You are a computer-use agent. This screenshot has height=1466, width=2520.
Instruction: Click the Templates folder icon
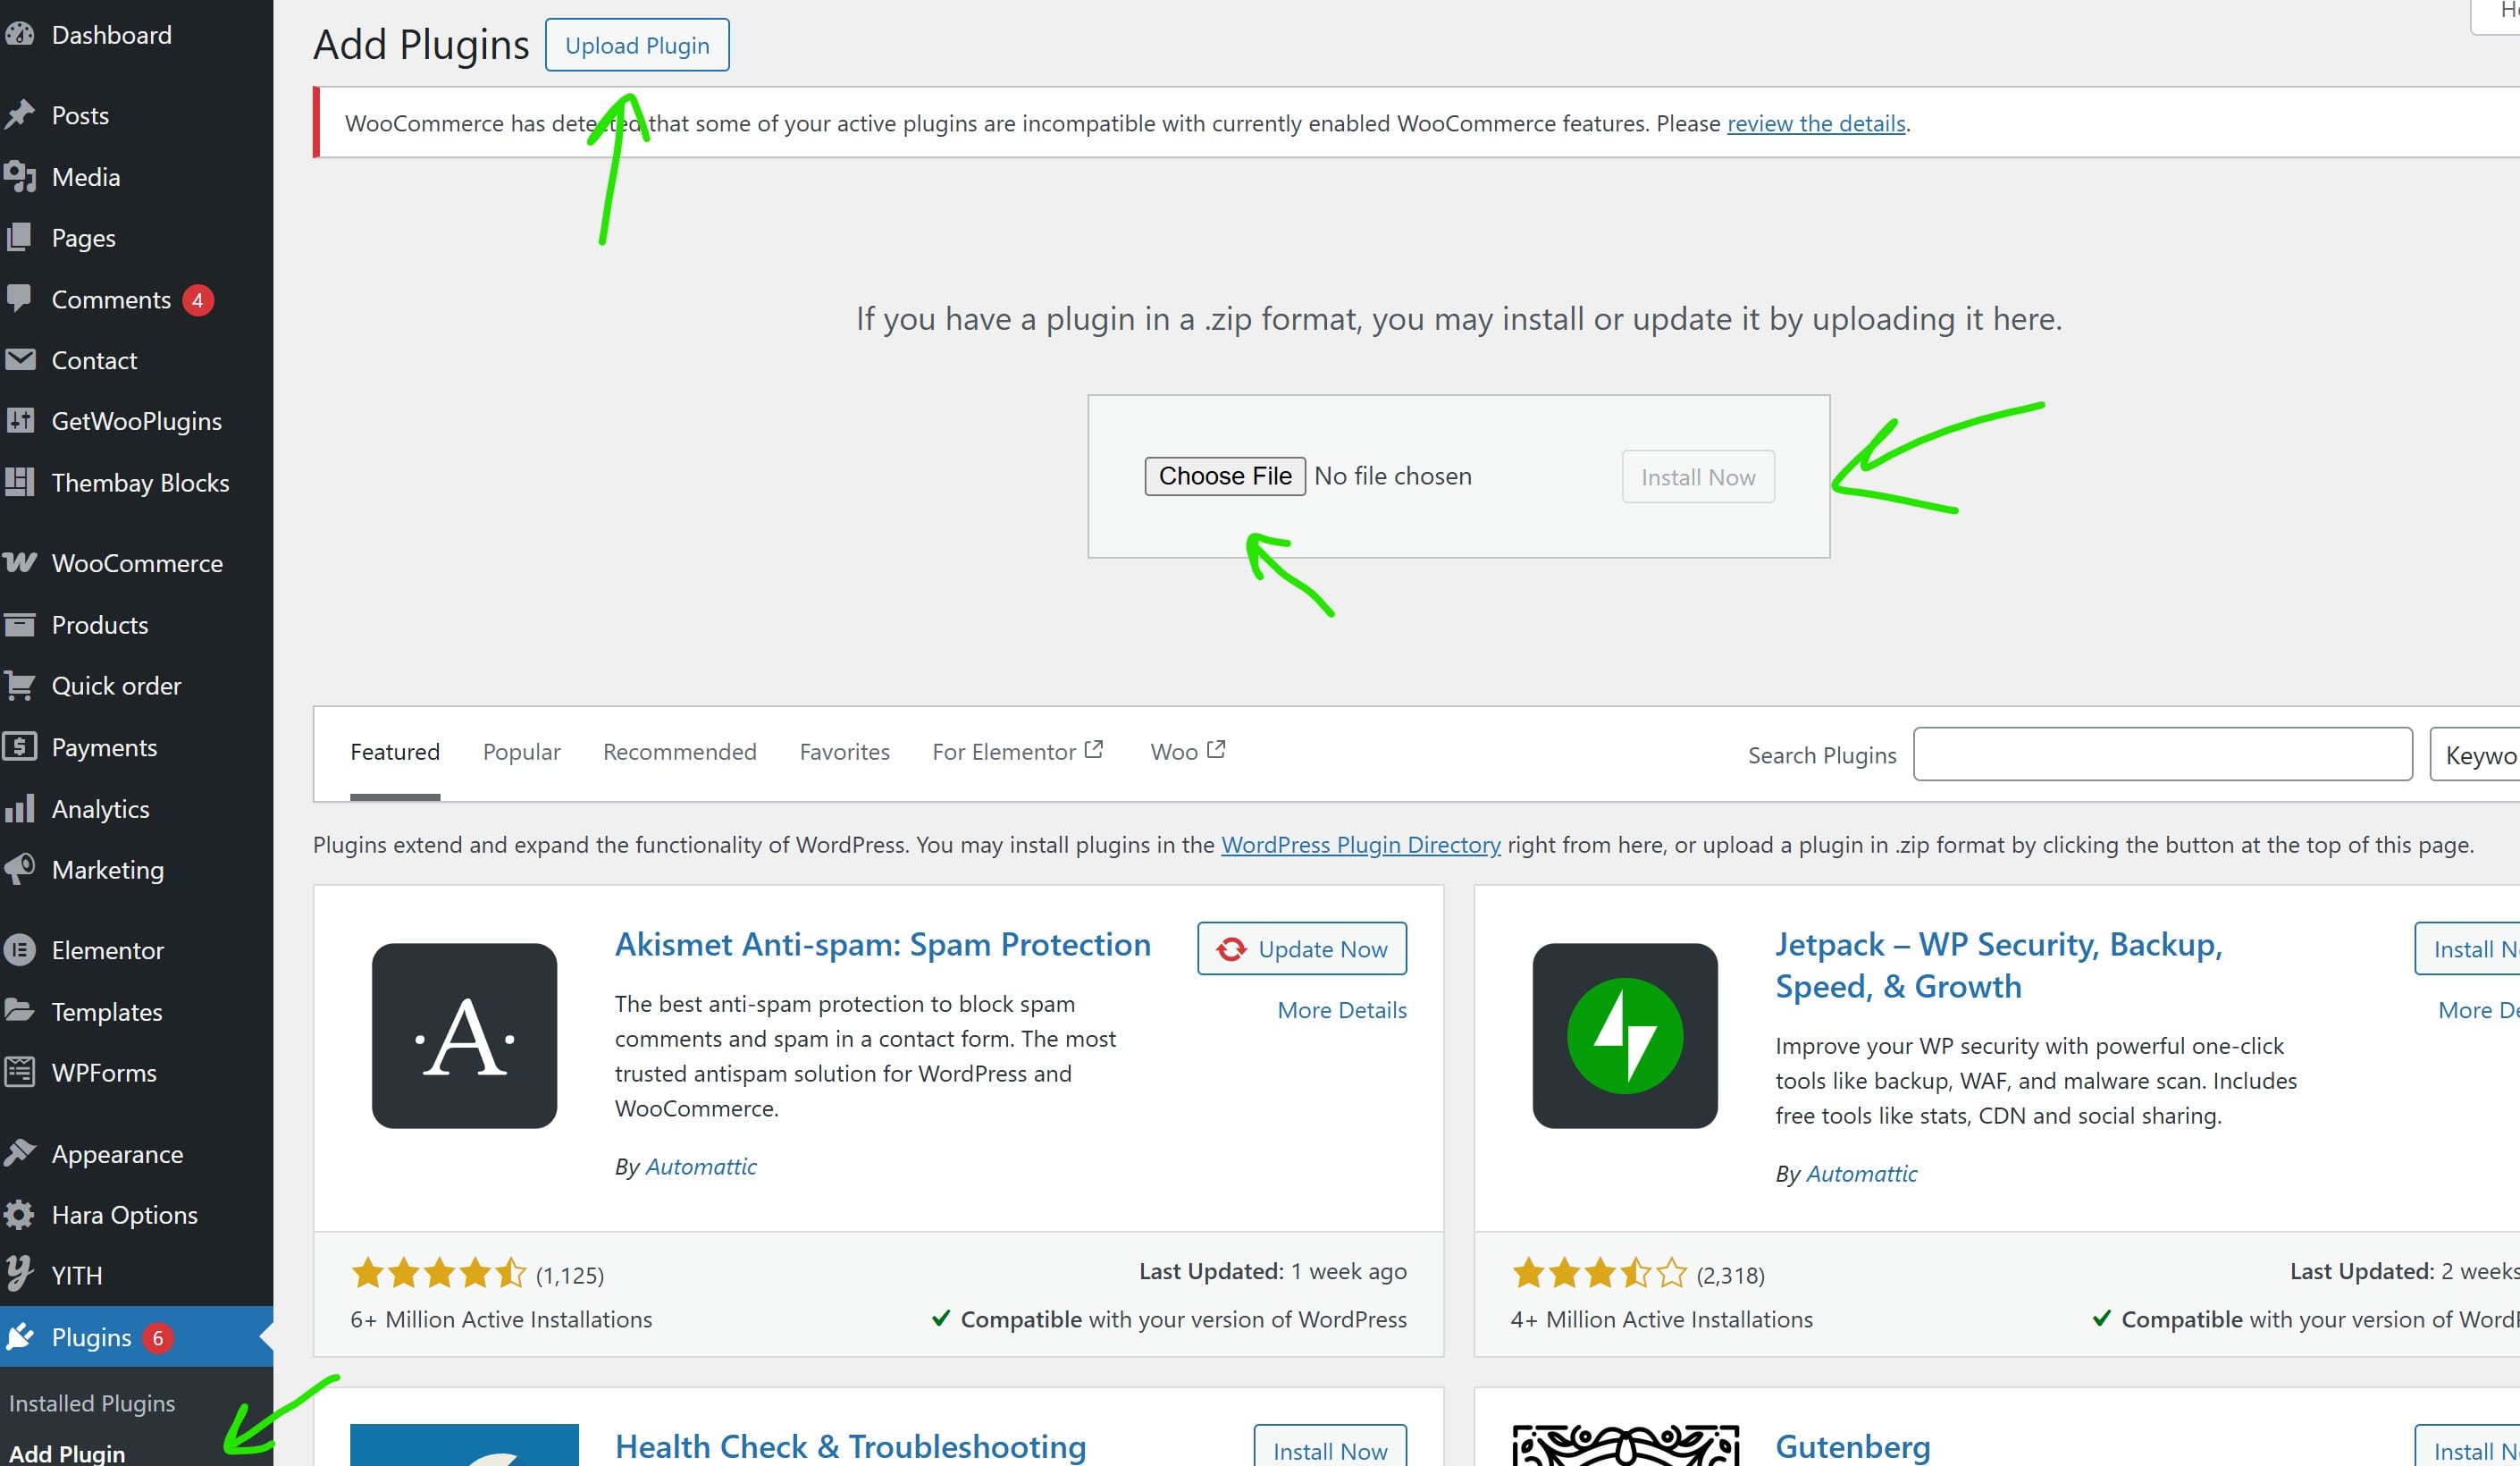click(20, 1011)
